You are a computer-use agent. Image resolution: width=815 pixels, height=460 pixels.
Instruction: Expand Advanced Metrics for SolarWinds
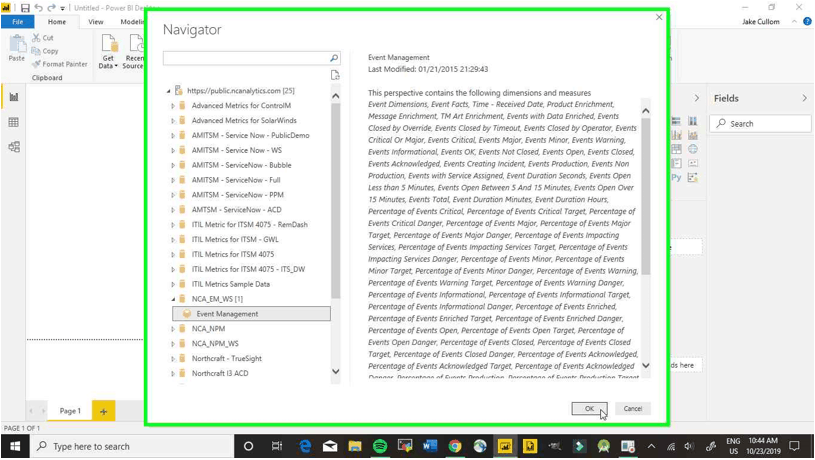173,121
